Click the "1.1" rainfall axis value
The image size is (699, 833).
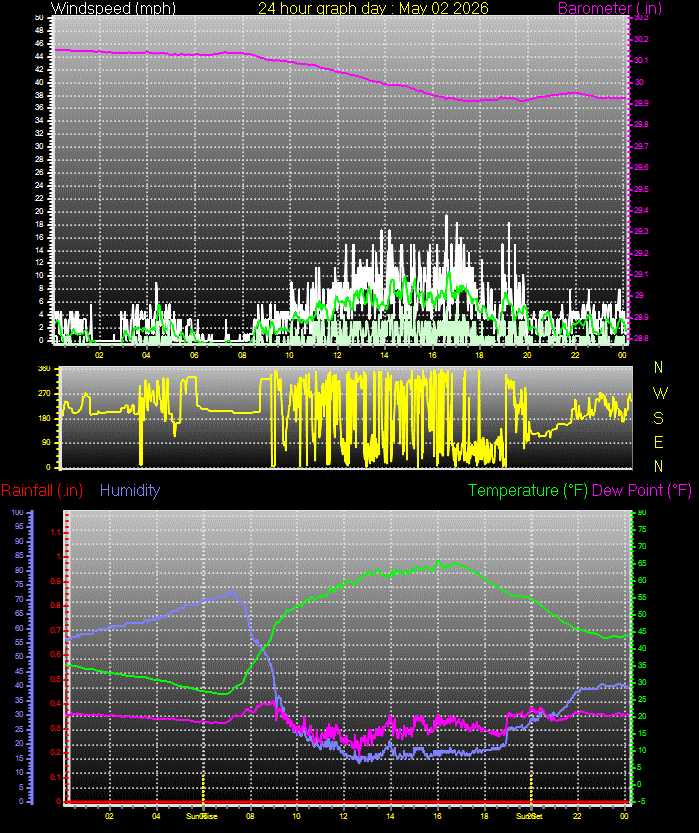[56, 532]
